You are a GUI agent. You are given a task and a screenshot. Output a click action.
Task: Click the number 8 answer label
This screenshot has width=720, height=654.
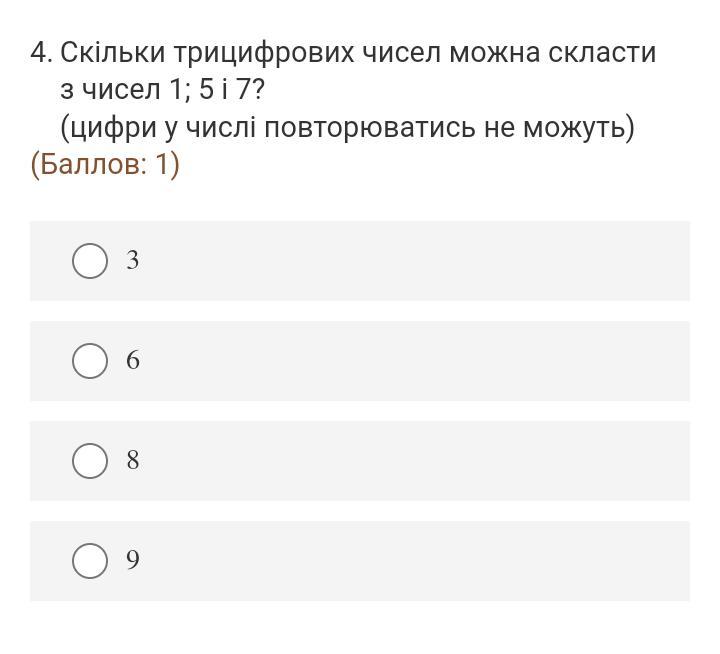click(133, 461)
